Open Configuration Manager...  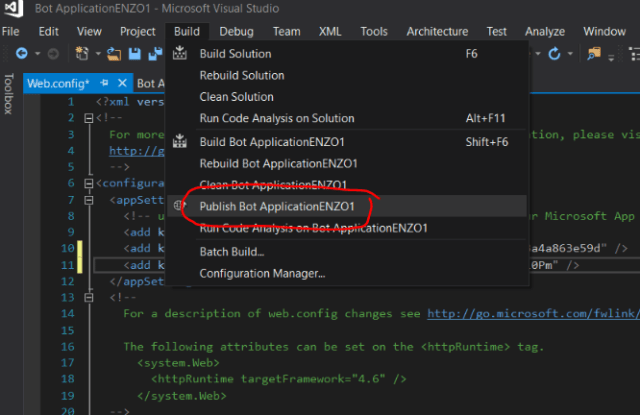pyautogui.click(x=347, y=273)
